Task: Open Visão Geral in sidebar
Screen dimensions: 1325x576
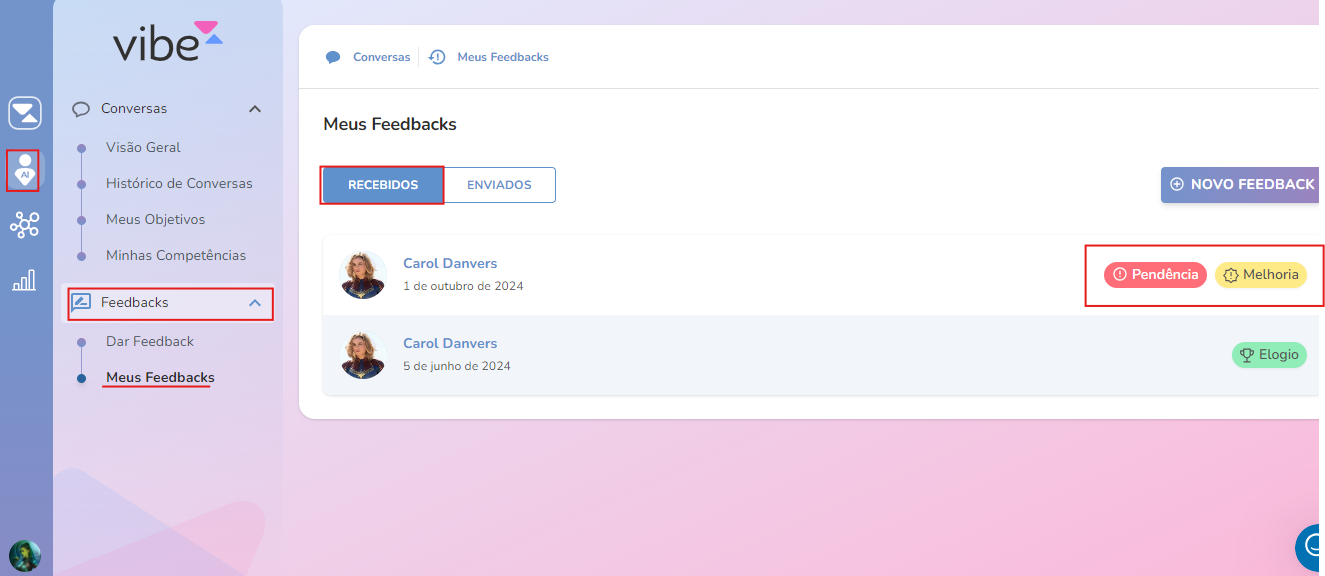Action: click(x=143, y=147)
